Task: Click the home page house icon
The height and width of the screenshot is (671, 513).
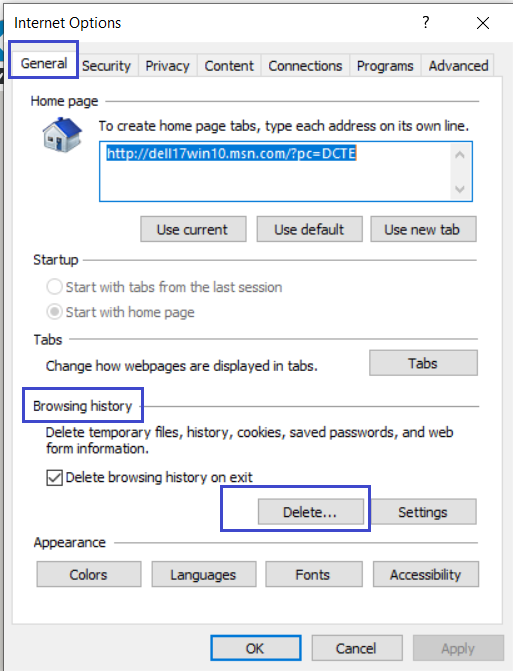Action: click(62, 135)
